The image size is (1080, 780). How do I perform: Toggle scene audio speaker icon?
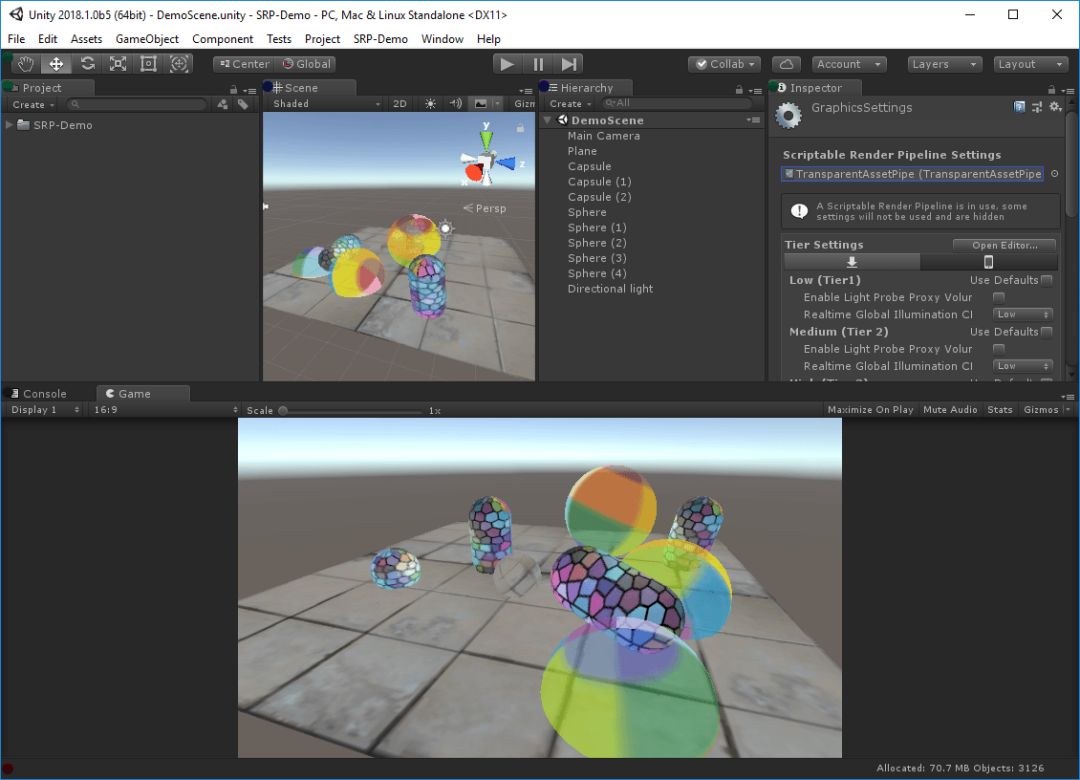tap(455, 103)
